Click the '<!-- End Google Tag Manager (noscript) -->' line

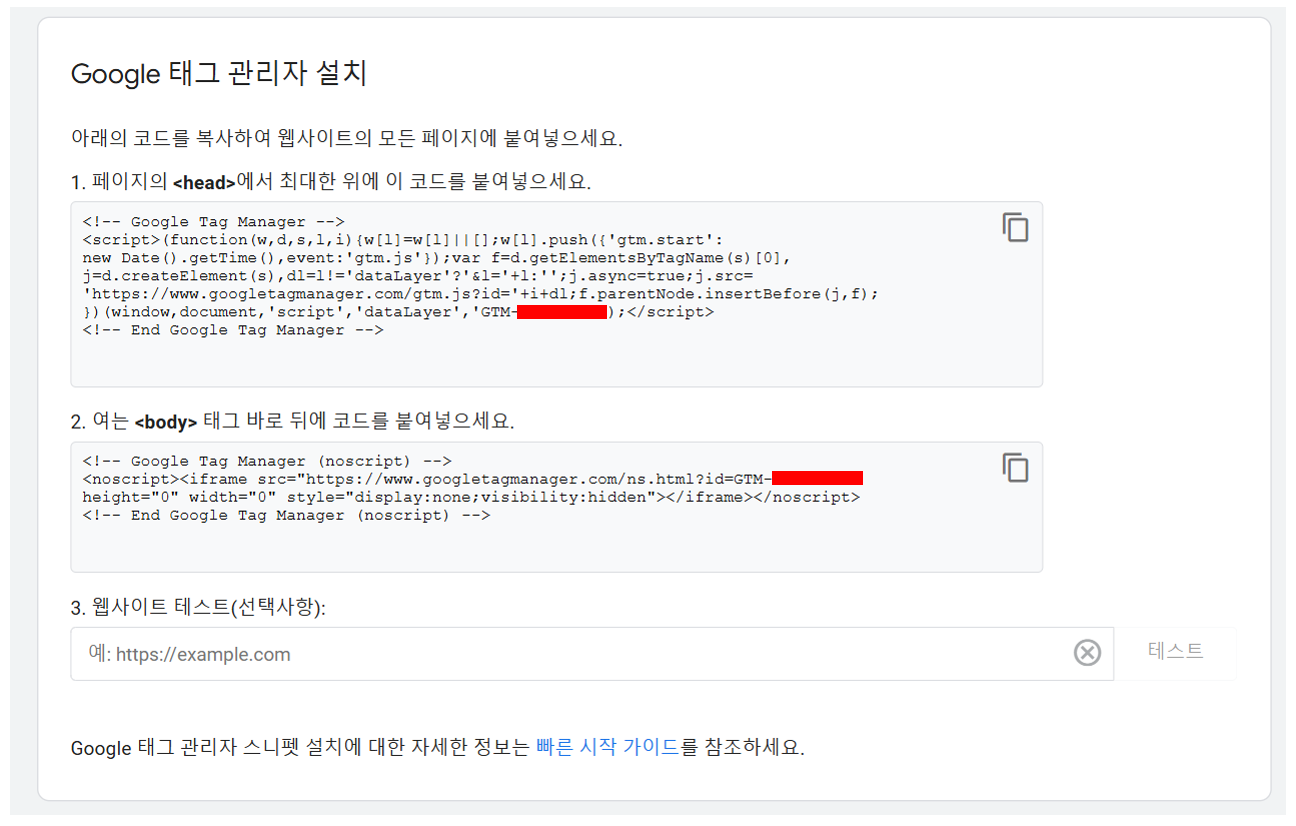click(286, 516)
